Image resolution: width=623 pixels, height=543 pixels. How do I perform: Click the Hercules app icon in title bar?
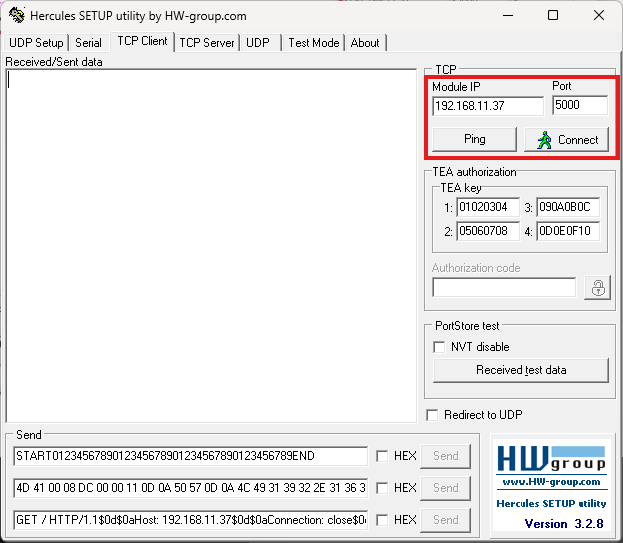click(15, 15)
